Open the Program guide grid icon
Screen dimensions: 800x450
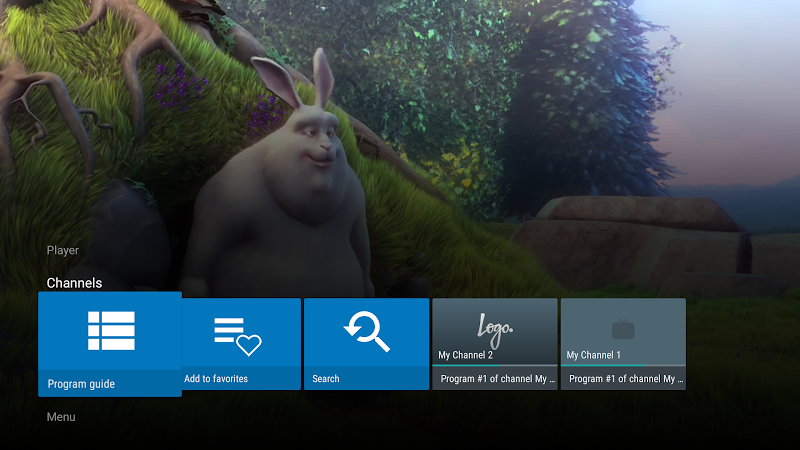110,331
